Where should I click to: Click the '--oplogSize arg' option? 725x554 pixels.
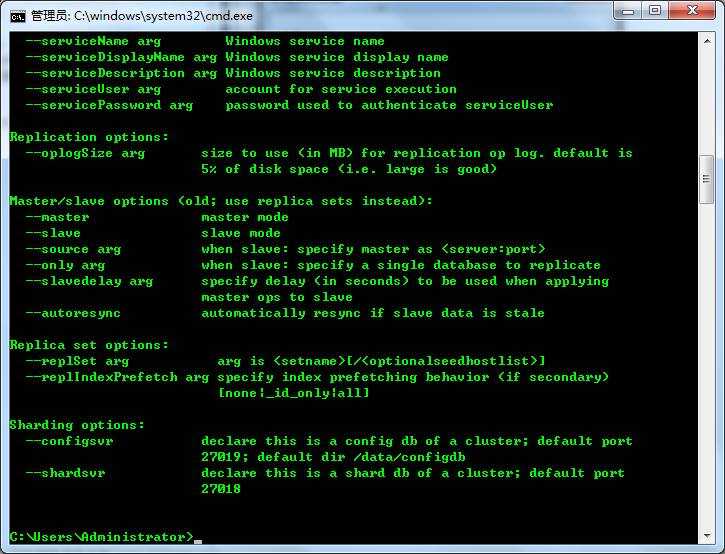[85, 154]
